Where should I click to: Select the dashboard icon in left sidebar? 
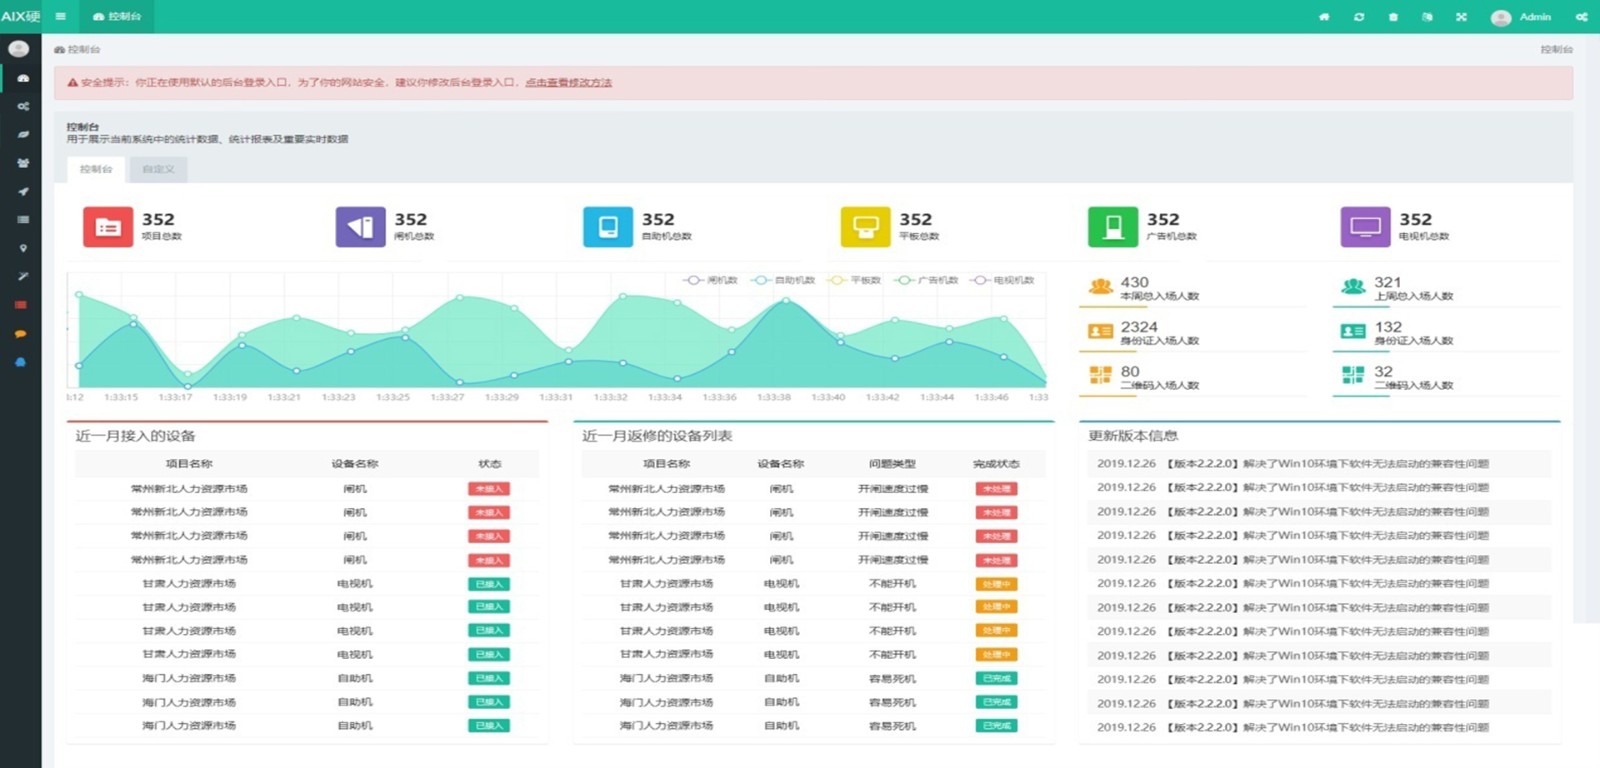coord(22,78)
